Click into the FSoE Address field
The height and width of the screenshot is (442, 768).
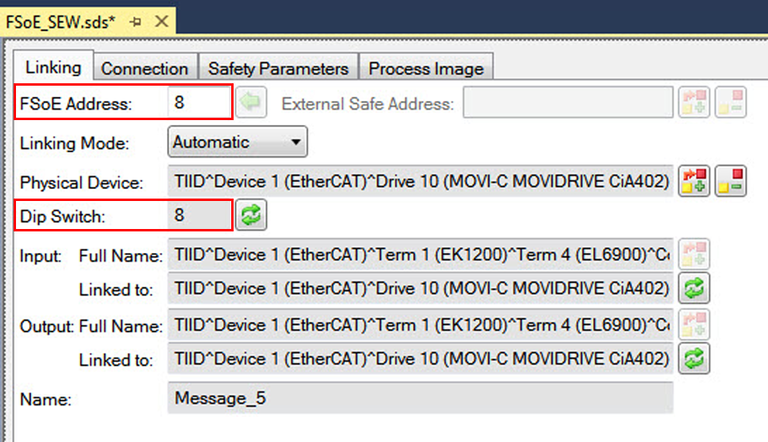pos(199,102)
